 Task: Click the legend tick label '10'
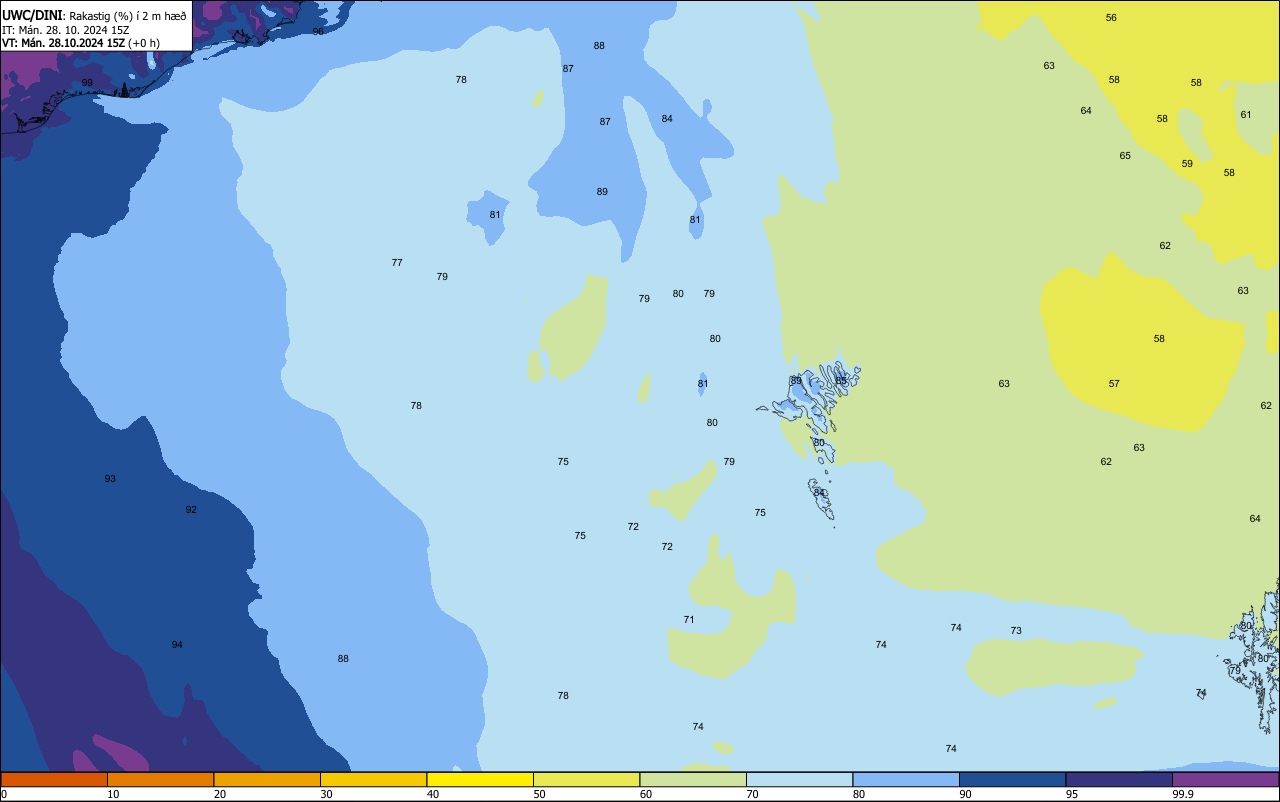click(113, 794)
